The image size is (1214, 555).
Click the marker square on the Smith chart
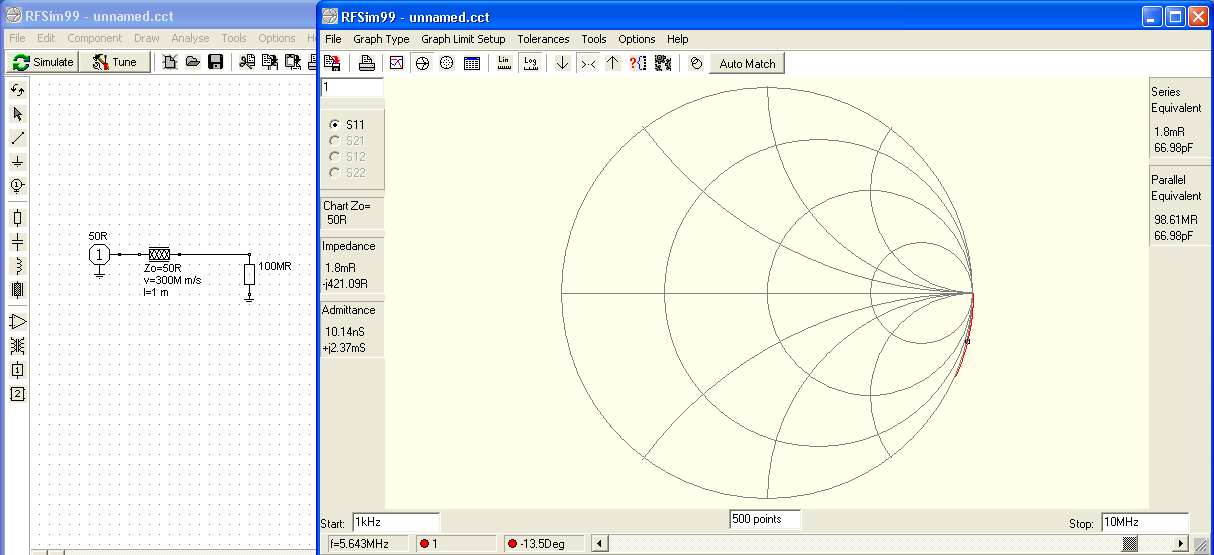tap(967, 341)
